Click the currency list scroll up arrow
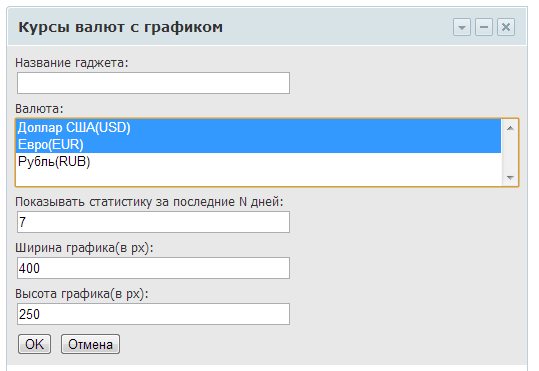 pos(510,128)
